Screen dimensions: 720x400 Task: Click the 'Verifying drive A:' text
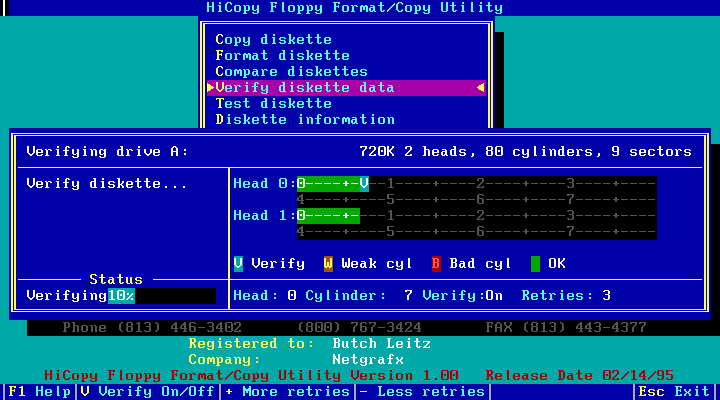click(x=107, y=152)
